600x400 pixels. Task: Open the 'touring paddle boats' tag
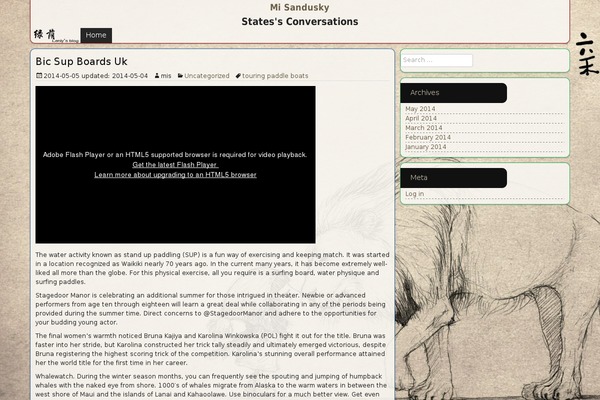[275, 76]
